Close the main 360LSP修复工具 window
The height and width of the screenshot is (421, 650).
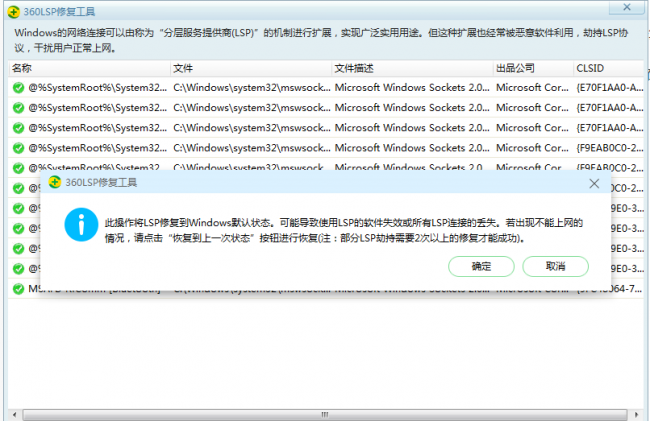627,7
